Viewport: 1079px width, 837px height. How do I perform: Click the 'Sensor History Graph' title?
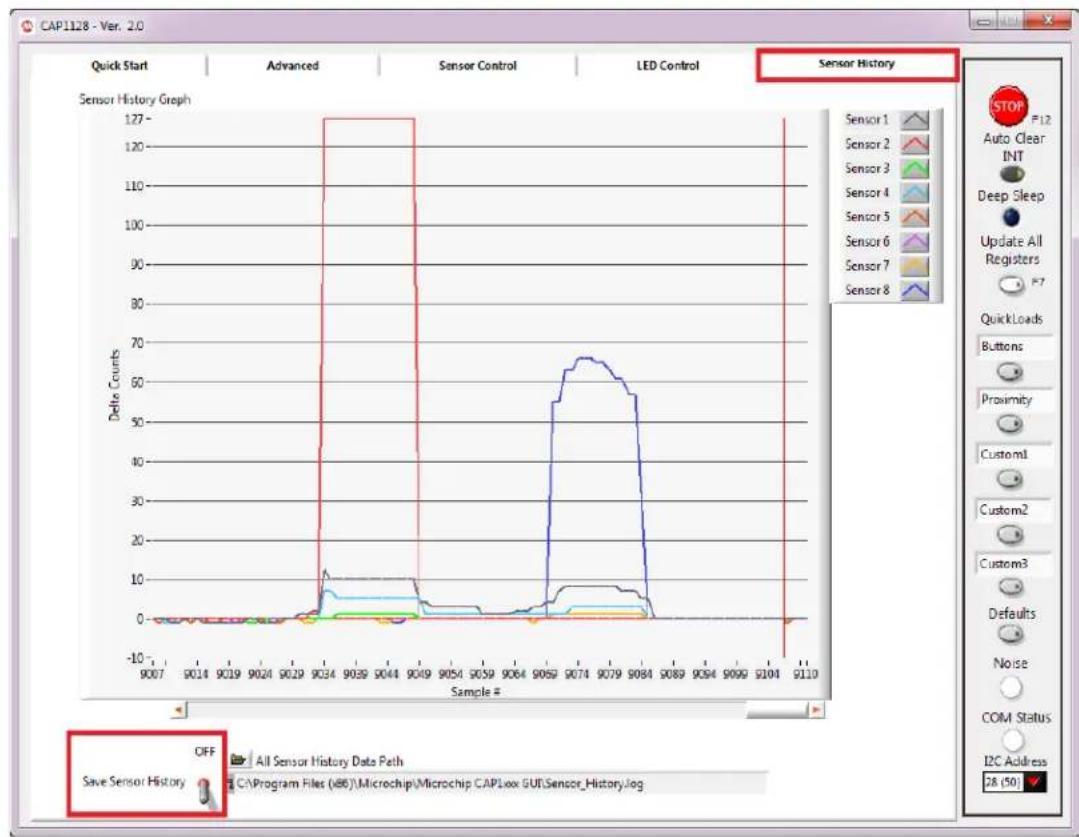click(x=135, y=99)
